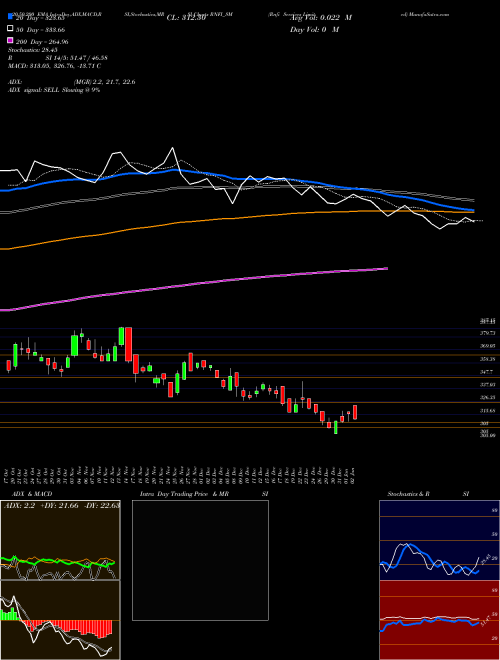Open the empty Intra Day Trading Price panel
The height and width of the screenshot is (660, 500).
tap(200, 560)
